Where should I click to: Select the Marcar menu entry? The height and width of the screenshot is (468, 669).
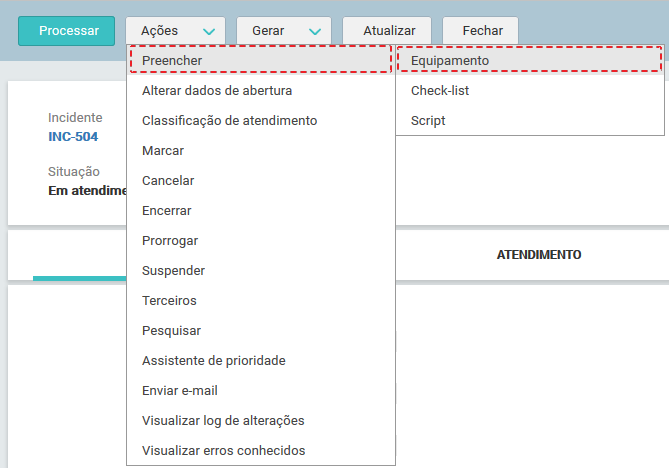click(x=261, y=151)
